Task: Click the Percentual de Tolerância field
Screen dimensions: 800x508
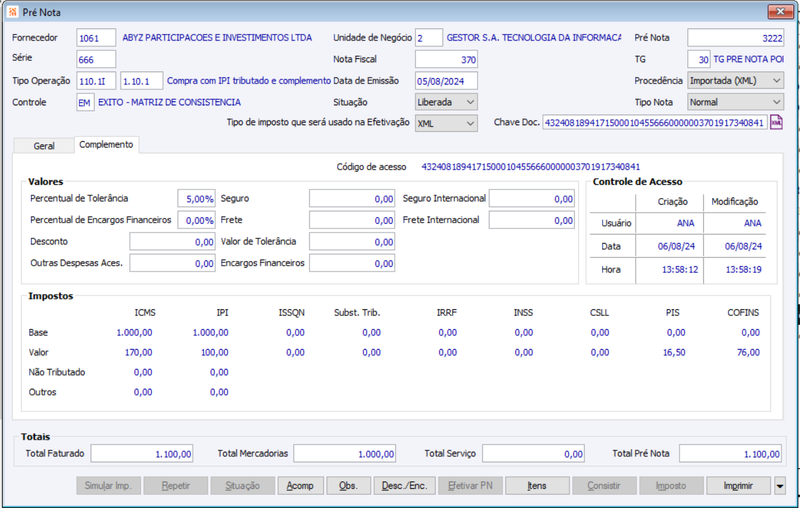Action: (x=196, y=198)
